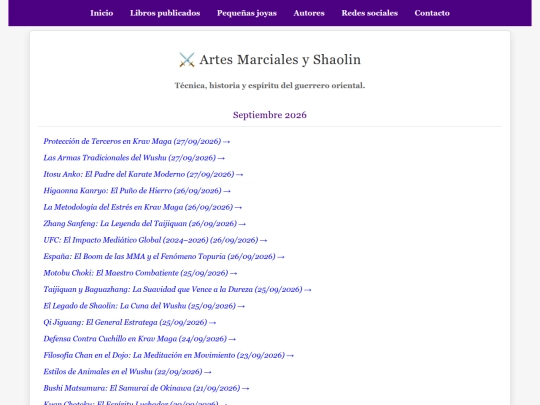
Task: Open Higaonna Kanryo: El Puño de Hierro
Action: click(137, 191)
